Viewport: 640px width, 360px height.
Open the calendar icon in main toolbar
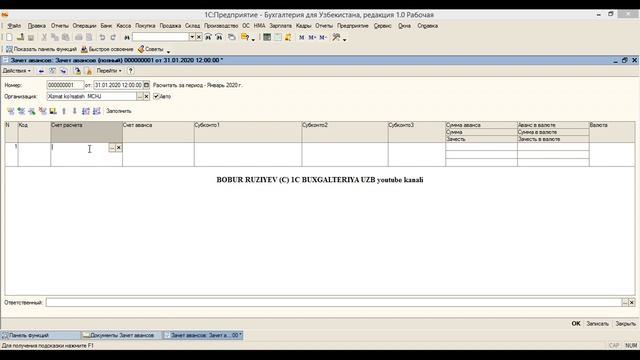[x=278, y=37]
